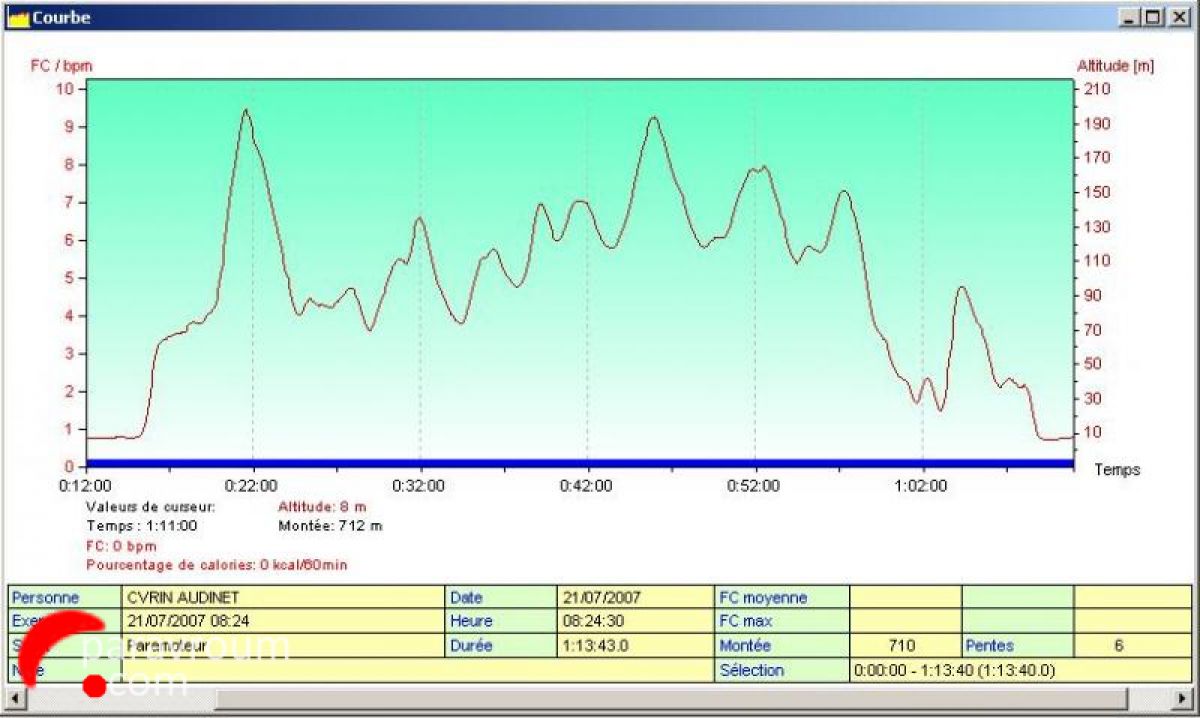Image resolution: width=1200 pixels, height=718 pixels.
Task: Select the Montée value 710
Action: coord(904,646)
